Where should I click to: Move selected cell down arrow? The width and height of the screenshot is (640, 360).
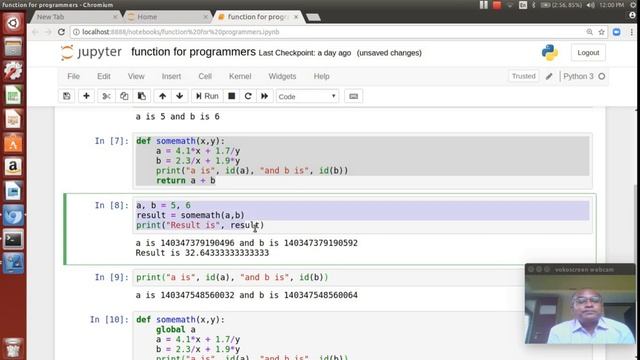coord(180,96)
